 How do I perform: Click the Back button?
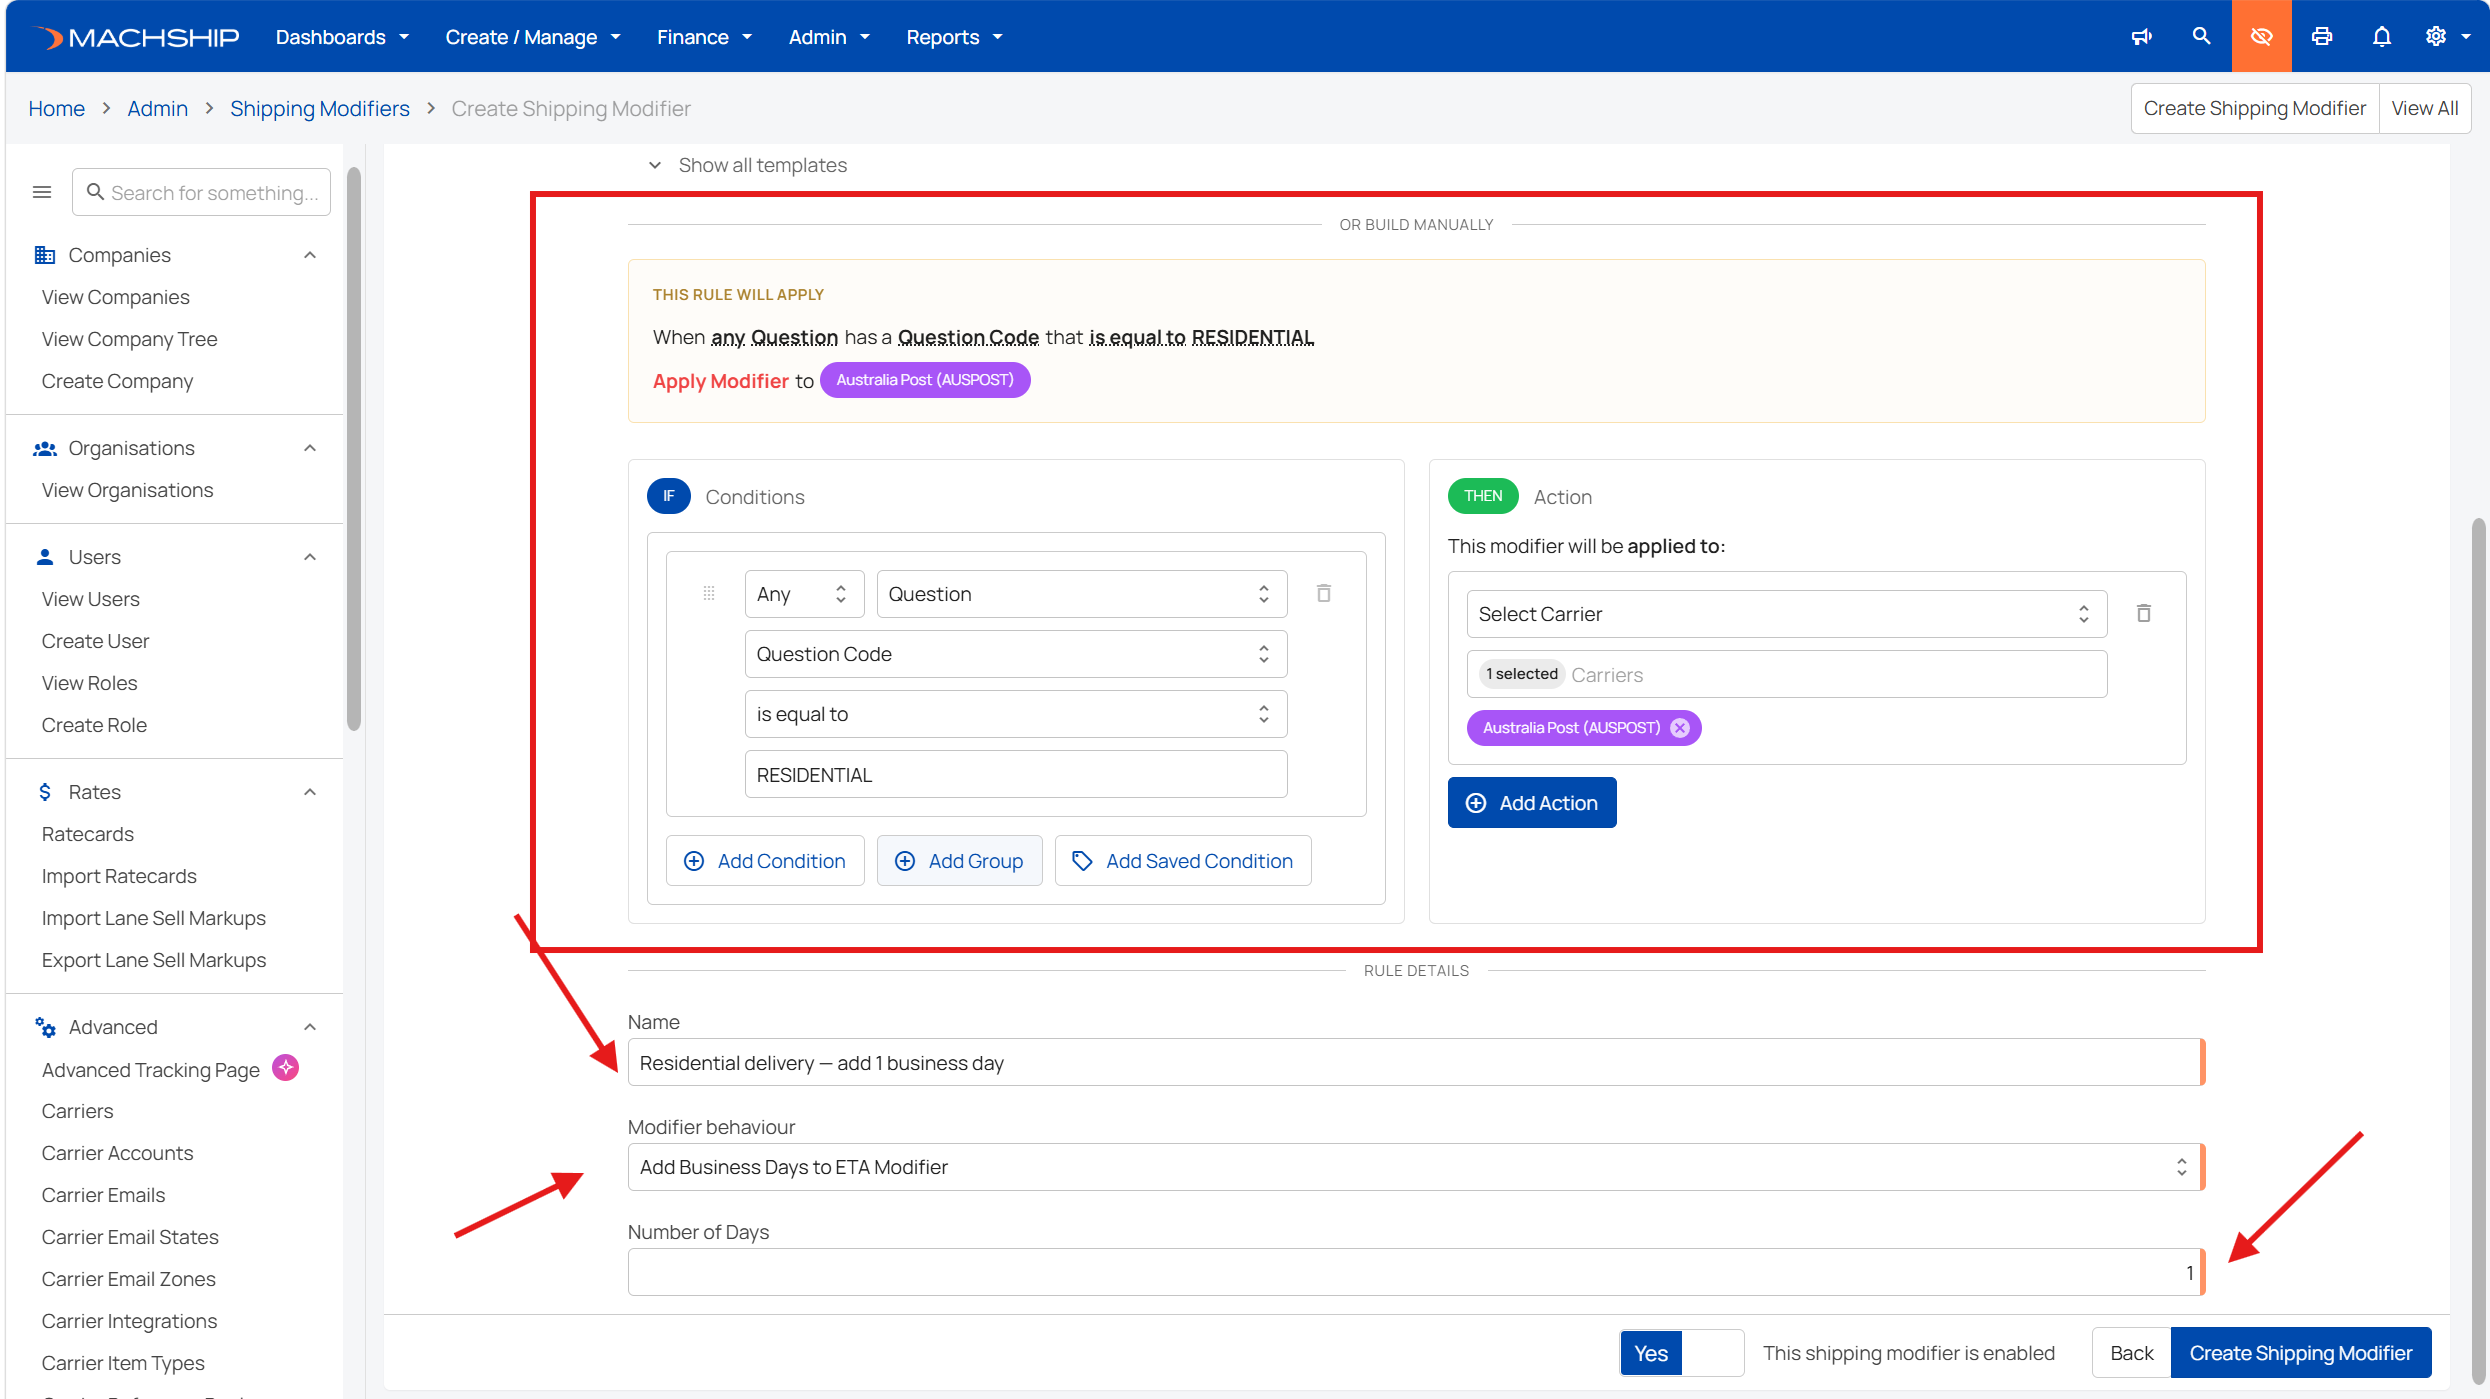2131,1353
